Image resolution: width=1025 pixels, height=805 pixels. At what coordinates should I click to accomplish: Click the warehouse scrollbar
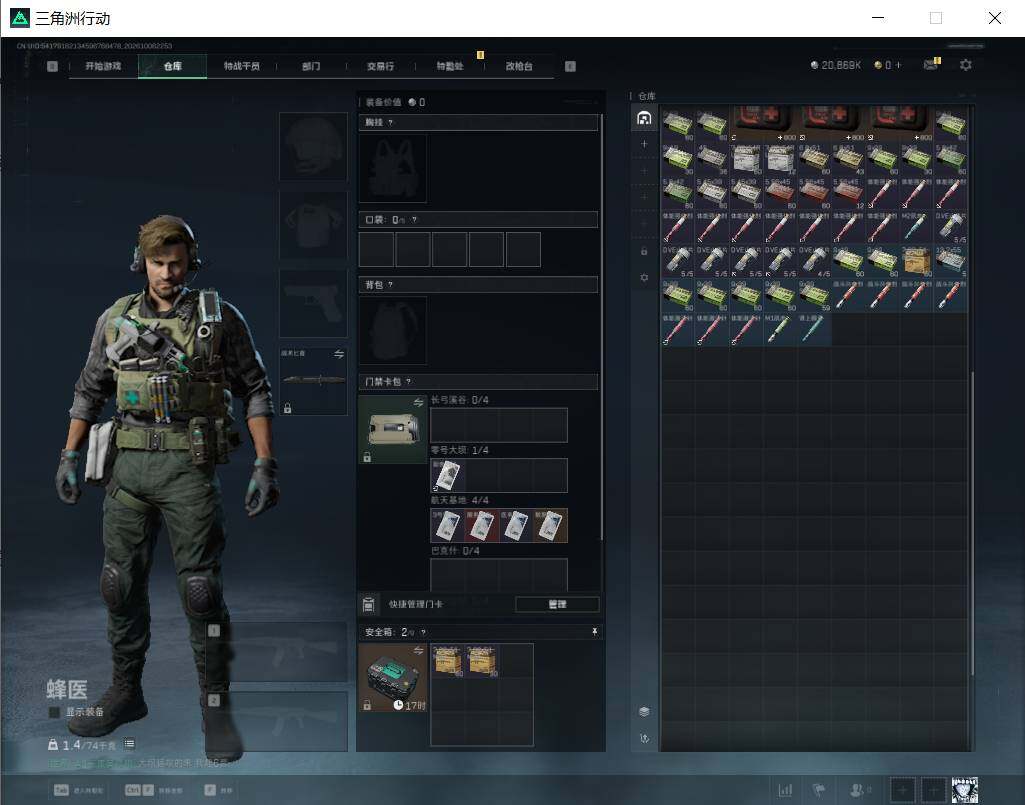point(972,523)
